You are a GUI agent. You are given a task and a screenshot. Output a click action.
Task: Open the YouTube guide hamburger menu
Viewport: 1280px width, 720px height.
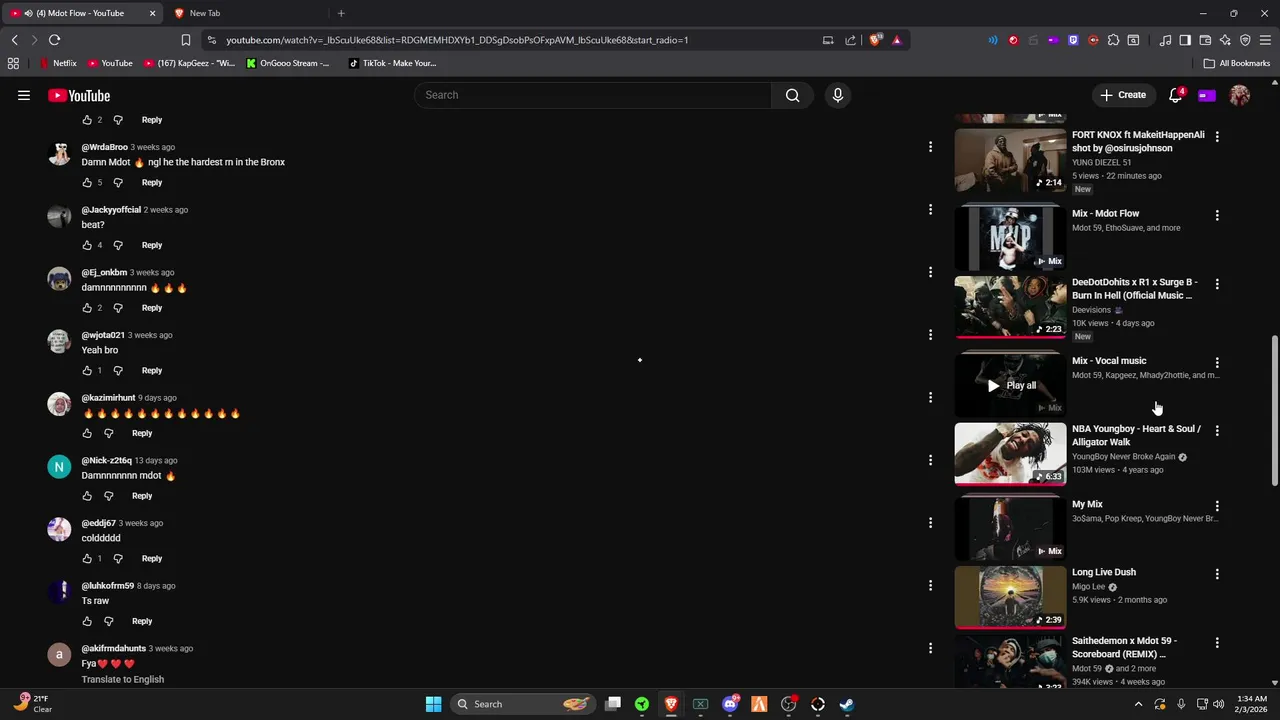click(x=24, y=95)
